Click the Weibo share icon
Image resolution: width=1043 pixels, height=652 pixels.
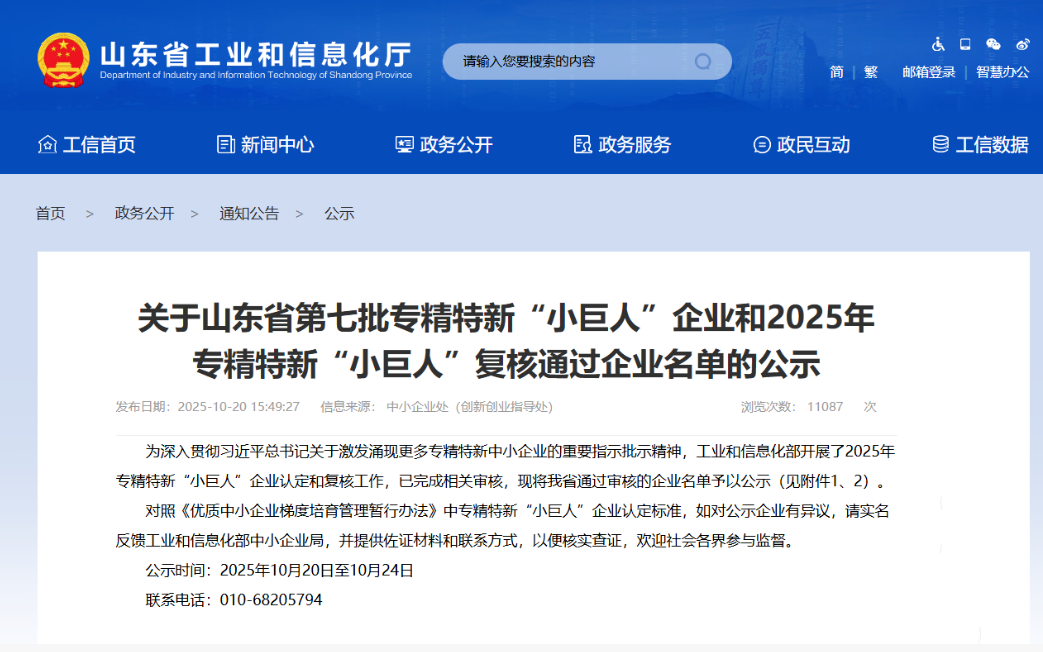coord(1022,44)
